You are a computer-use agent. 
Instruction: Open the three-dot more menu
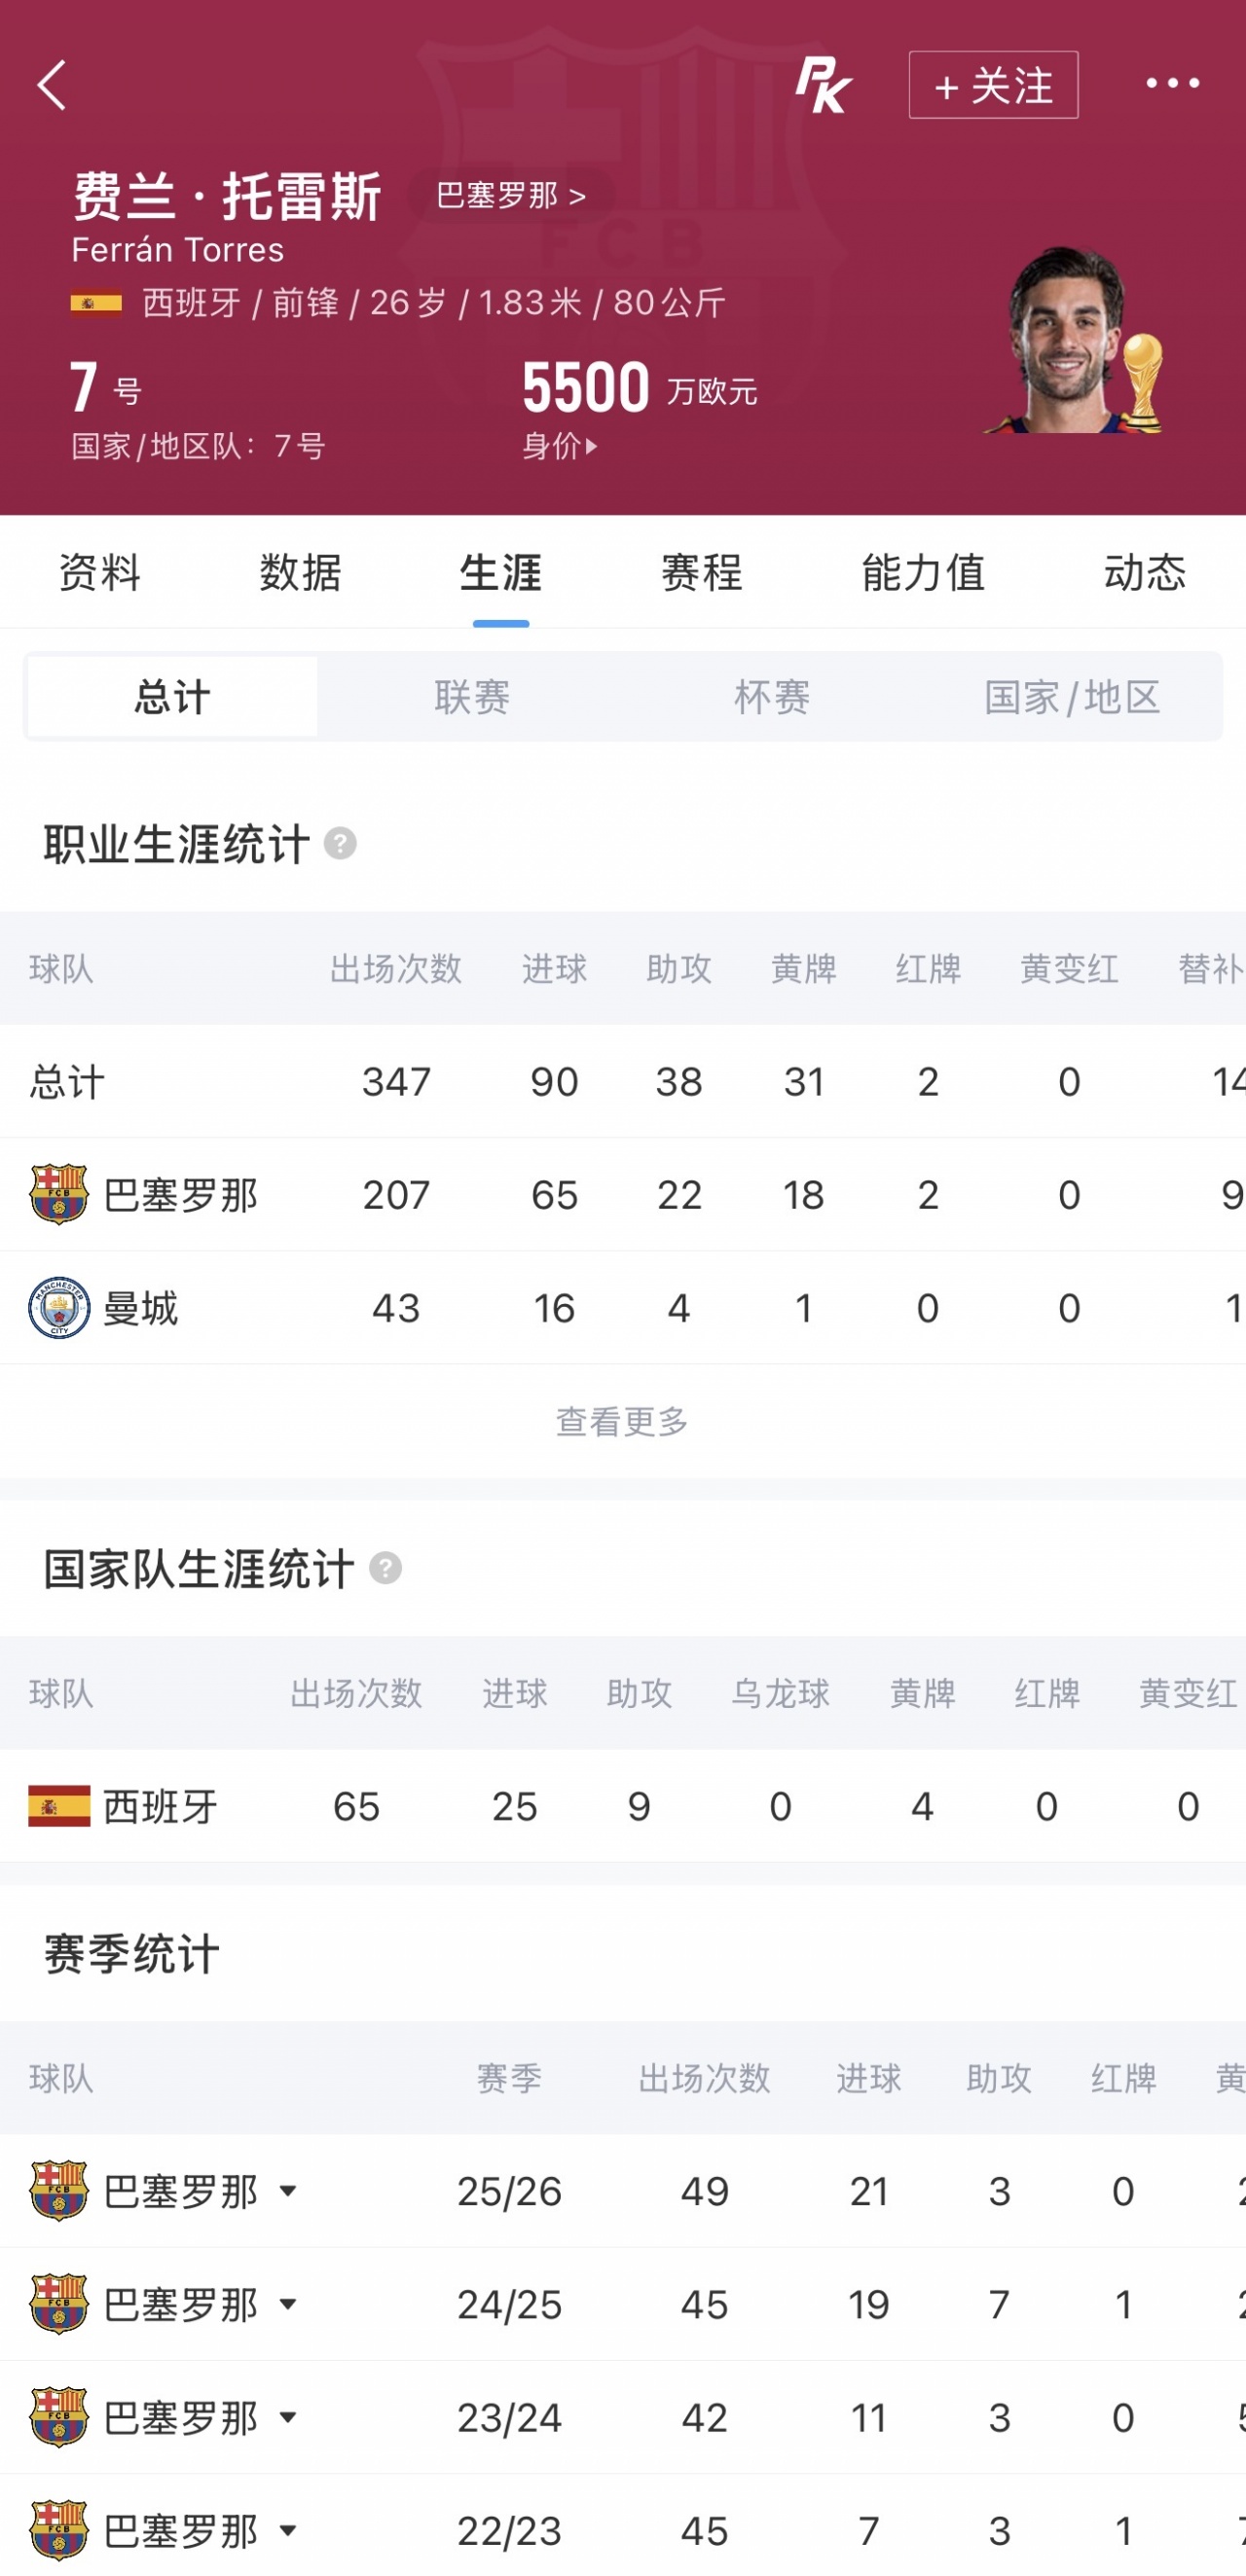pos(1172,84)
